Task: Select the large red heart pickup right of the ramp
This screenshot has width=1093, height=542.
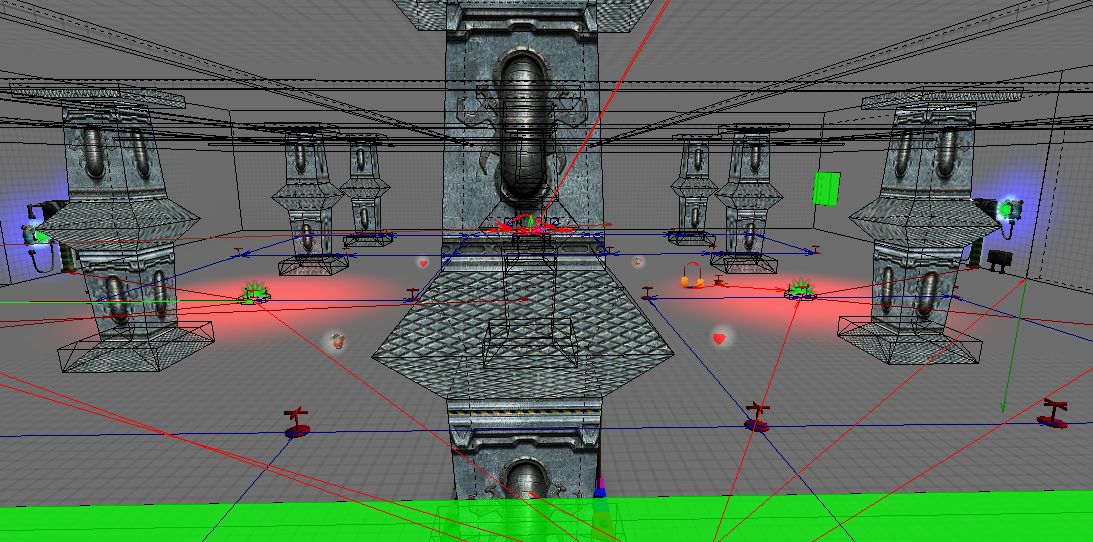Action: pos(719,339)
